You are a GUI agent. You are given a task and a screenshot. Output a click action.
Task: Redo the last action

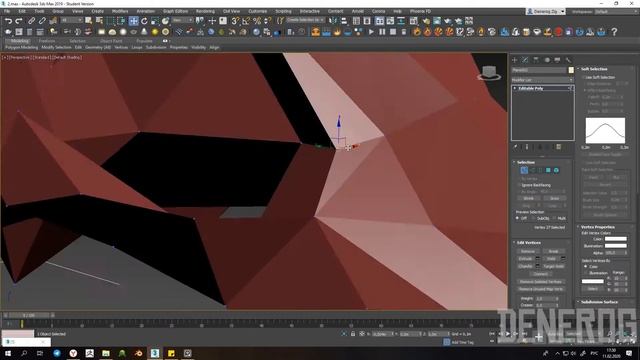tap(19, 21)
